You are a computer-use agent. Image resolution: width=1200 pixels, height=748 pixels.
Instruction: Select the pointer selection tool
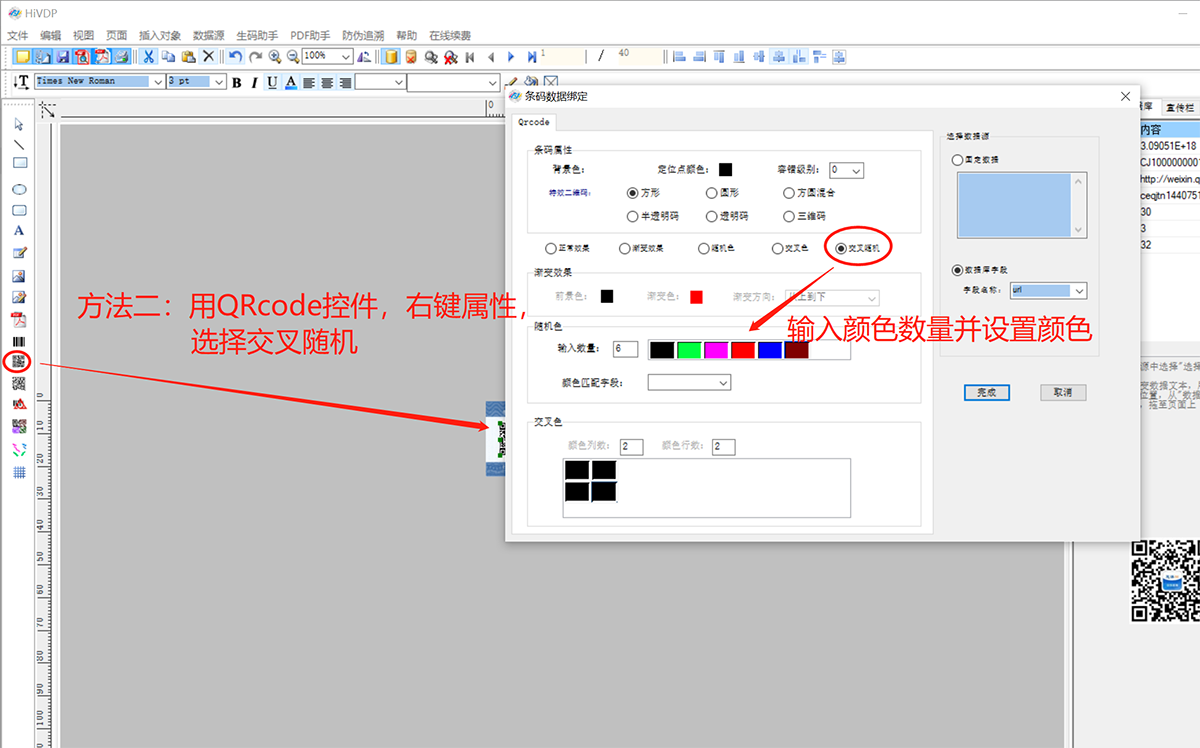[19, 125]
